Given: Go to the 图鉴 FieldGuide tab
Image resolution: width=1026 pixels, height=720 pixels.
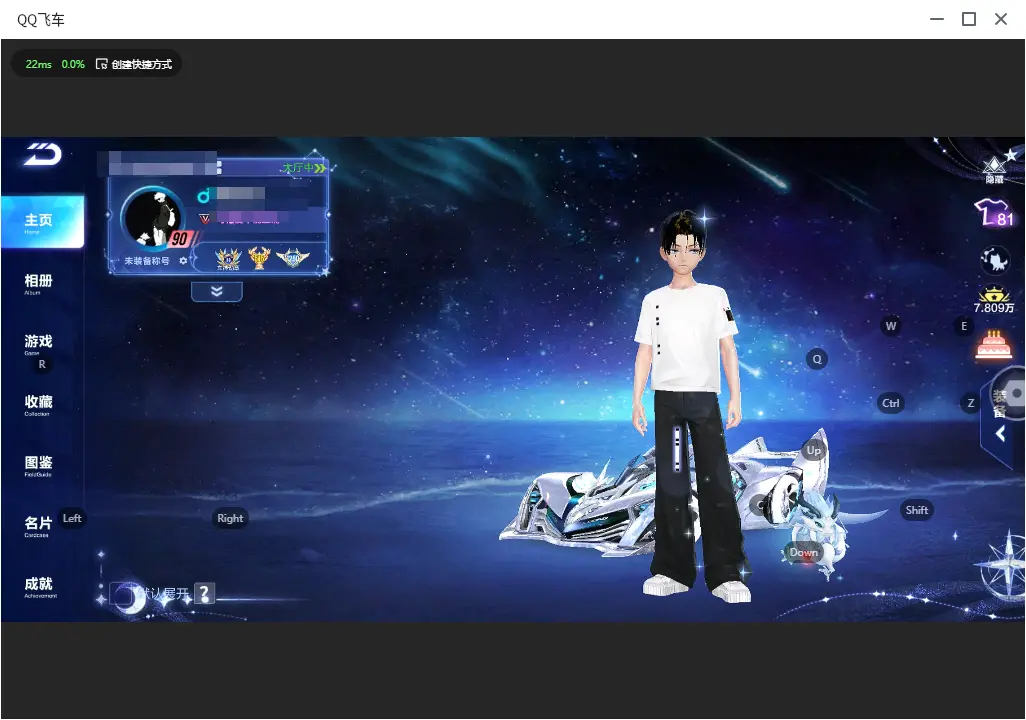Looking at the screenshot, I should click(x=39, y=466).
